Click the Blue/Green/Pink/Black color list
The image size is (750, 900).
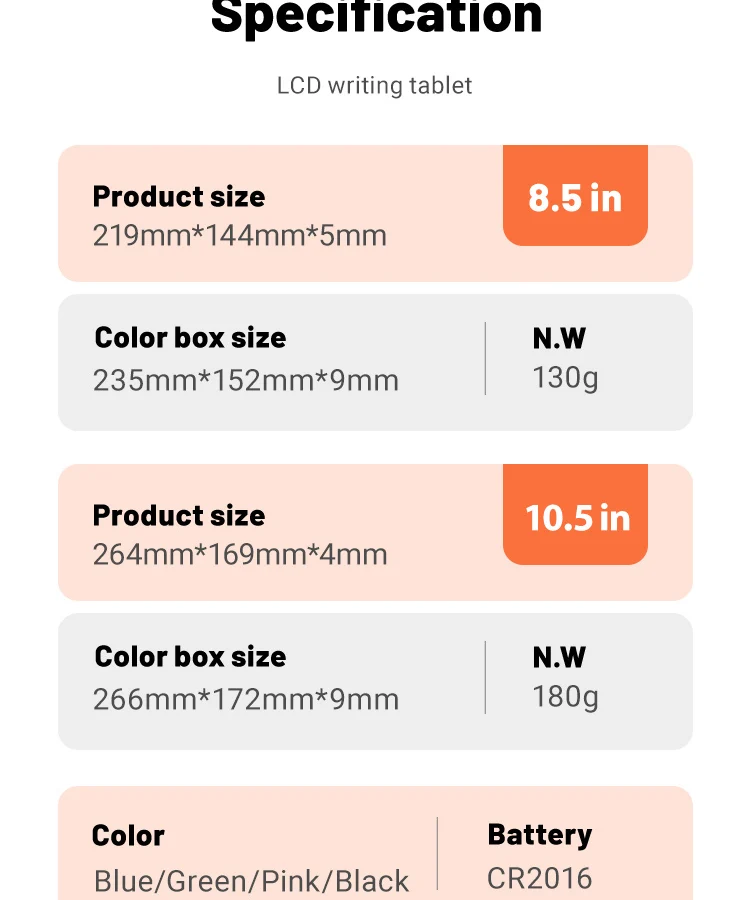[x=251, y=881]
